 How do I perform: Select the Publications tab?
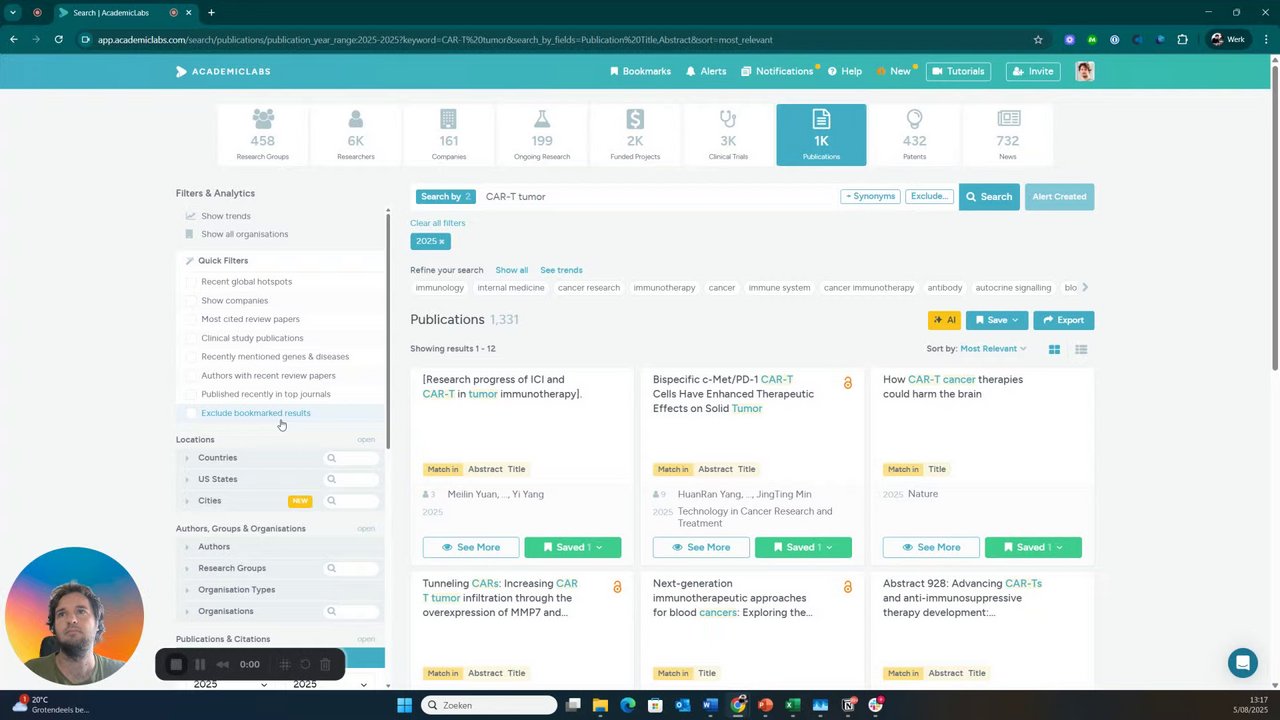coord(821,134)
